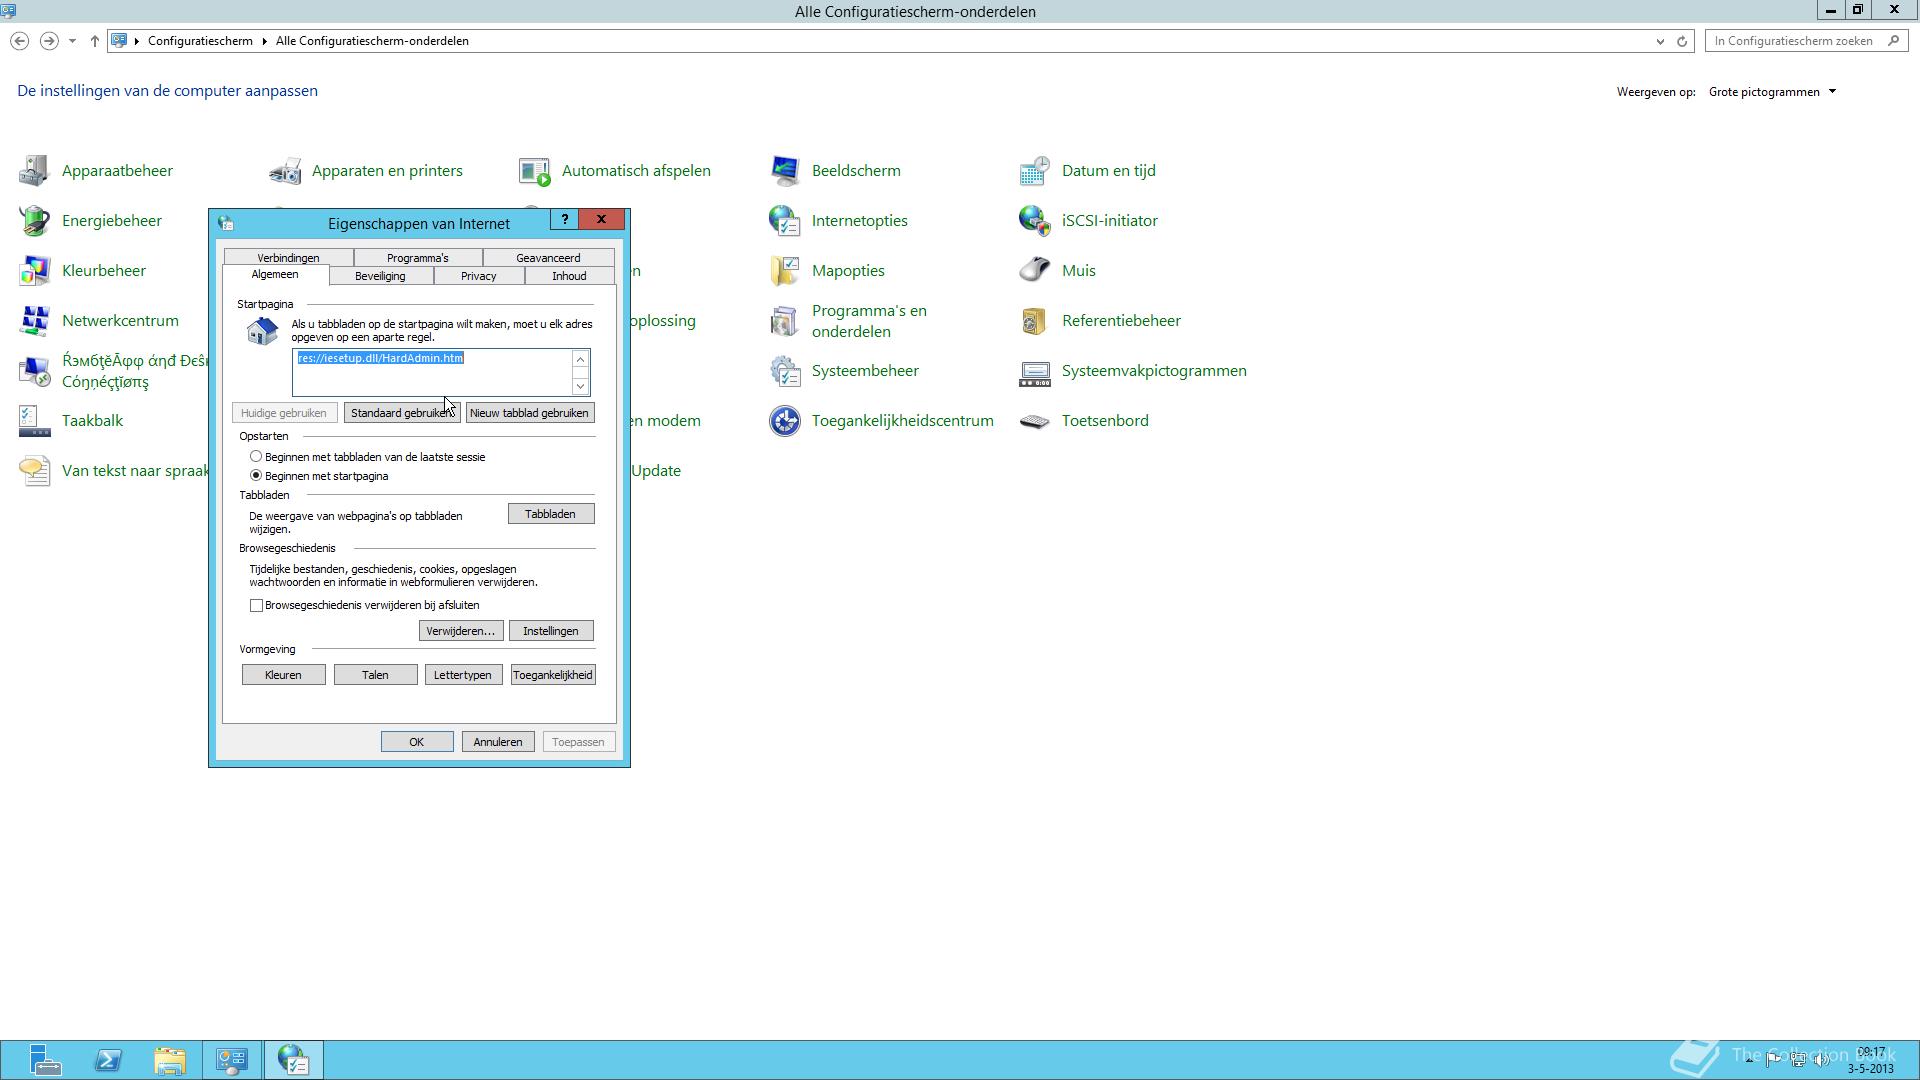Expand address bar history dropdown
Screen dimensions: 1920x1080
[1660, 41]
